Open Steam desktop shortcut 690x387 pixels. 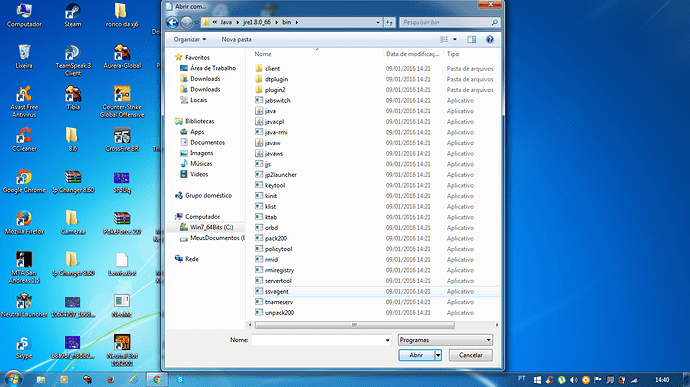pyautogui.click(x=73, y=16)
